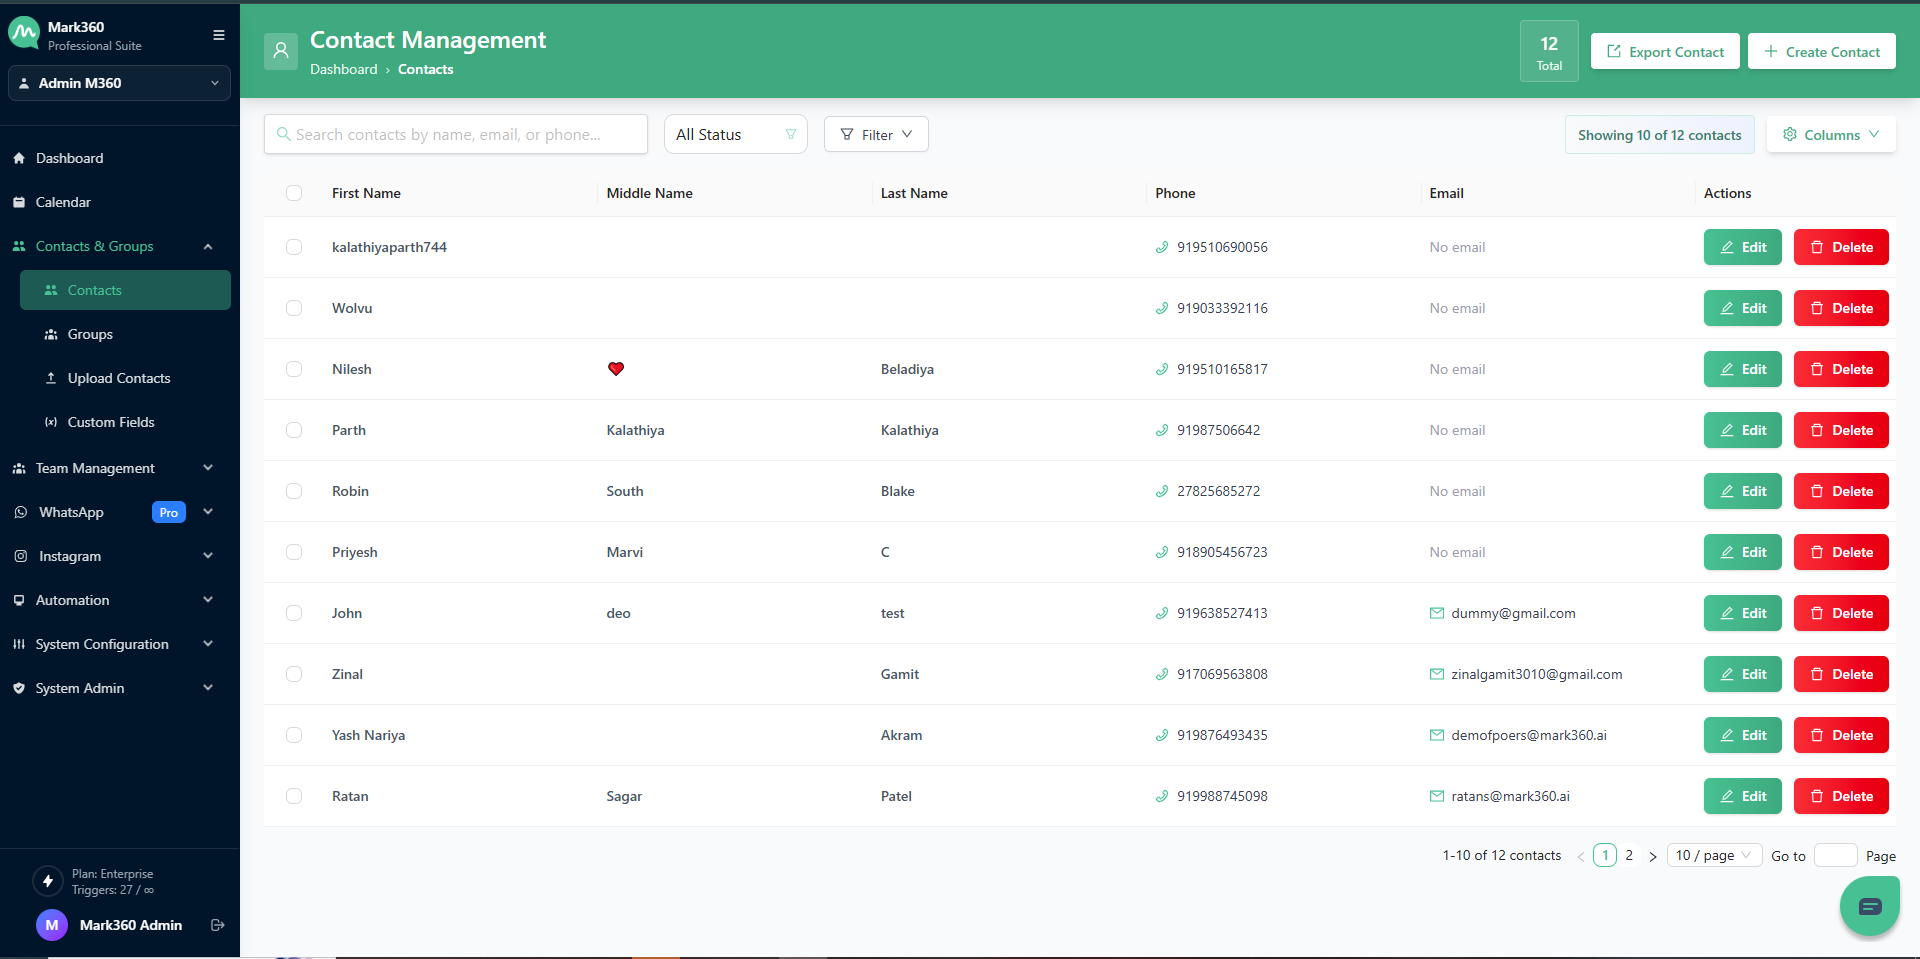The height and width of the screenshot is (959, 1920).
Task: Click the search contacts input field
Action: (x=456, y=134)
